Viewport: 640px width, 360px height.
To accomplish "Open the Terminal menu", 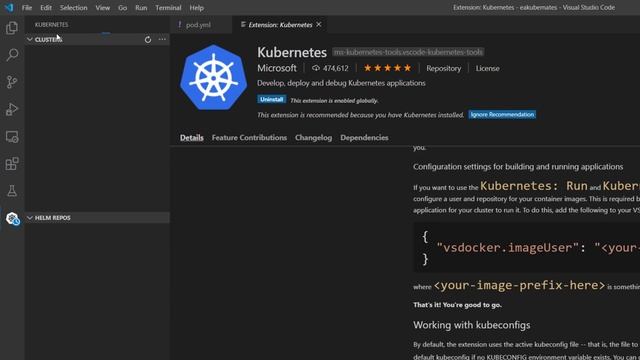I will click(x=168, y=8).
